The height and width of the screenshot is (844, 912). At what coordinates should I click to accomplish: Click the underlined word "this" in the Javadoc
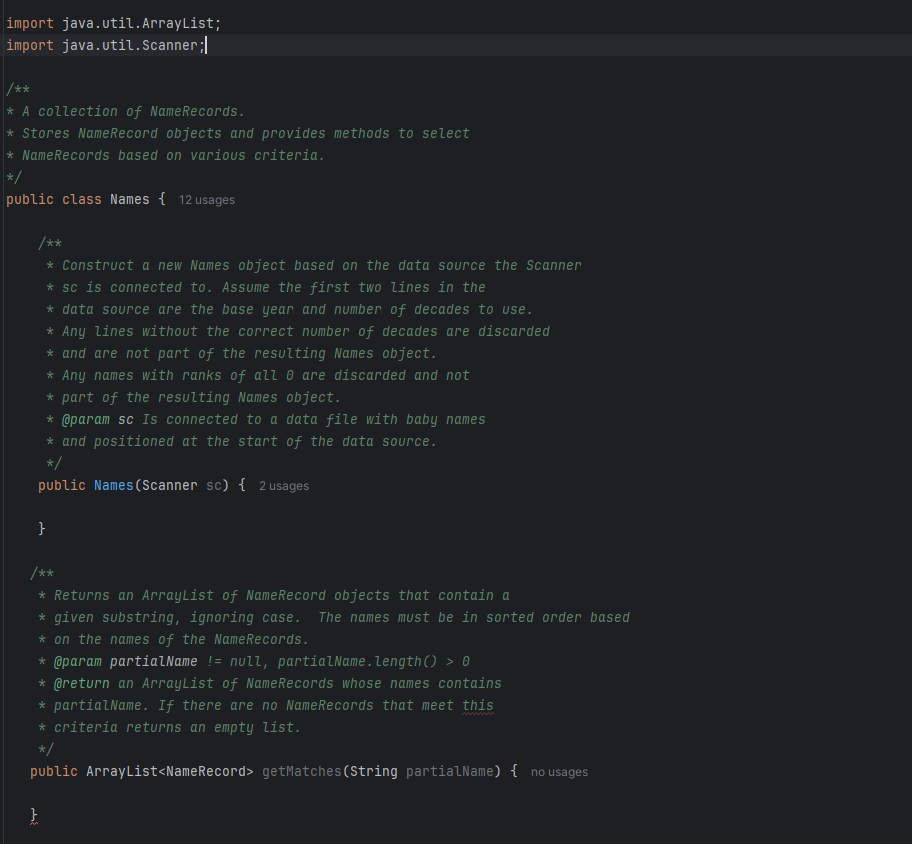pyautogui.click(x=478, y=705)
